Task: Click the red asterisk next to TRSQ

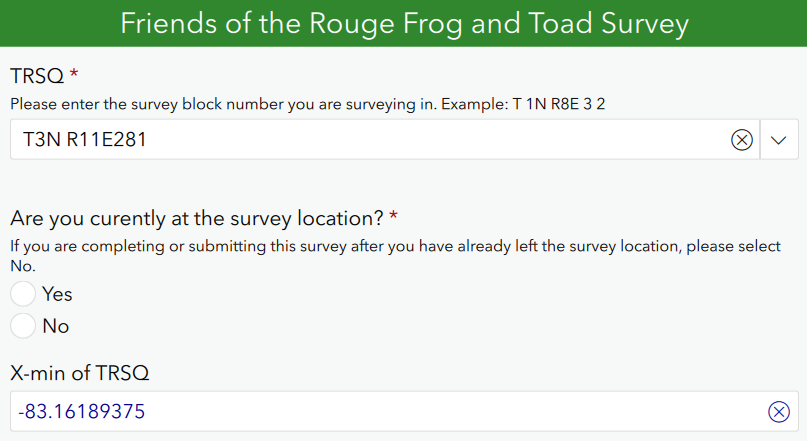Action: click(74, 76)
